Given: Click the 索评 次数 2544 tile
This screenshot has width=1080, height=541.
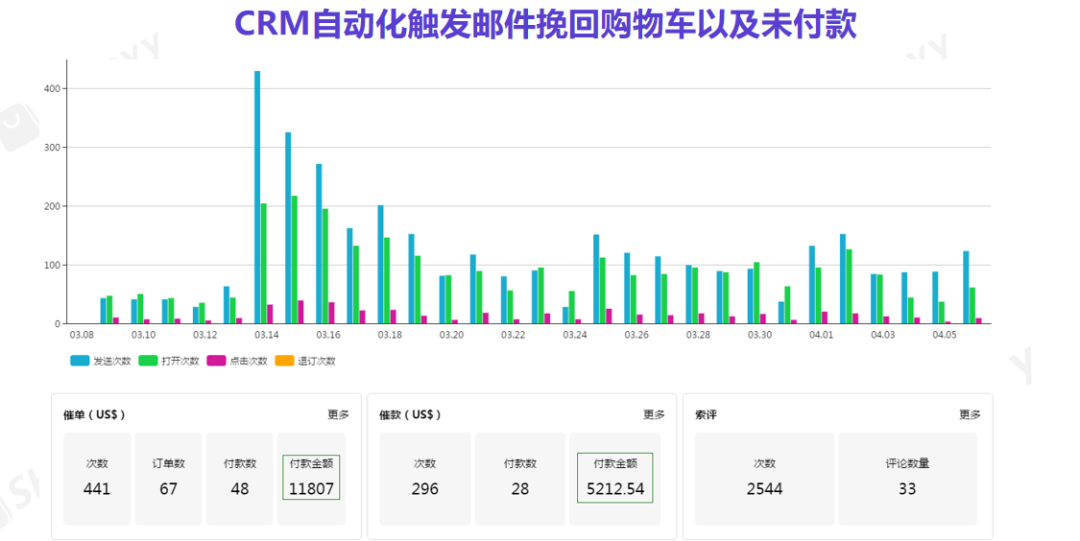Looking at the screenshot, I should (764, 478).
